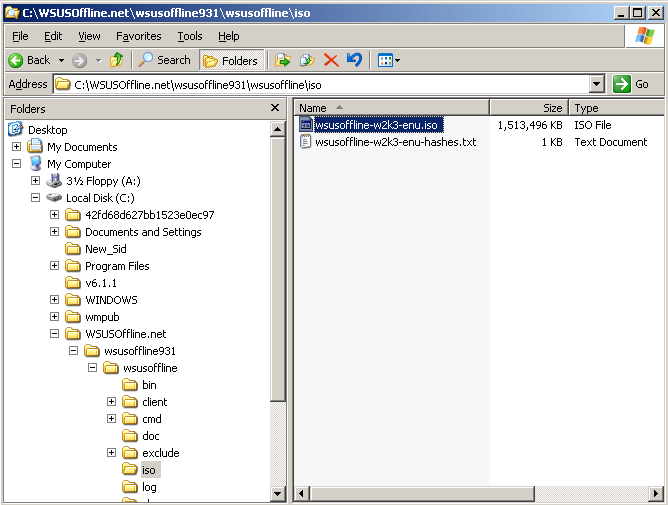Click the address bar path field

(321, 84)
